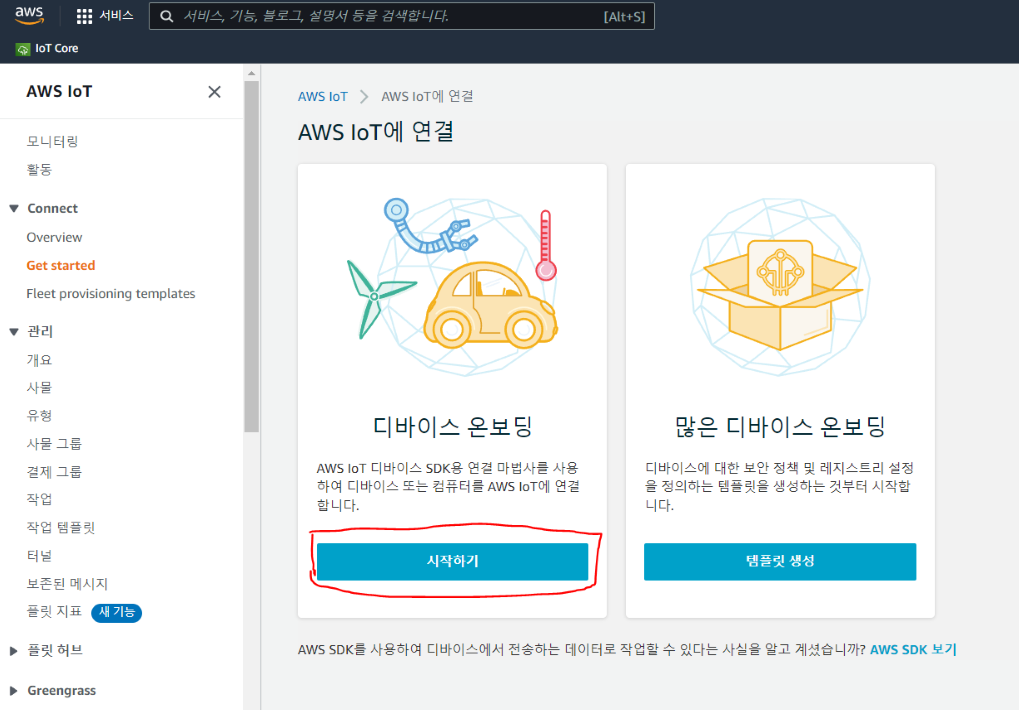
Task: Click the many devices onboarding box illustration
Action: (x=780, y=286)
